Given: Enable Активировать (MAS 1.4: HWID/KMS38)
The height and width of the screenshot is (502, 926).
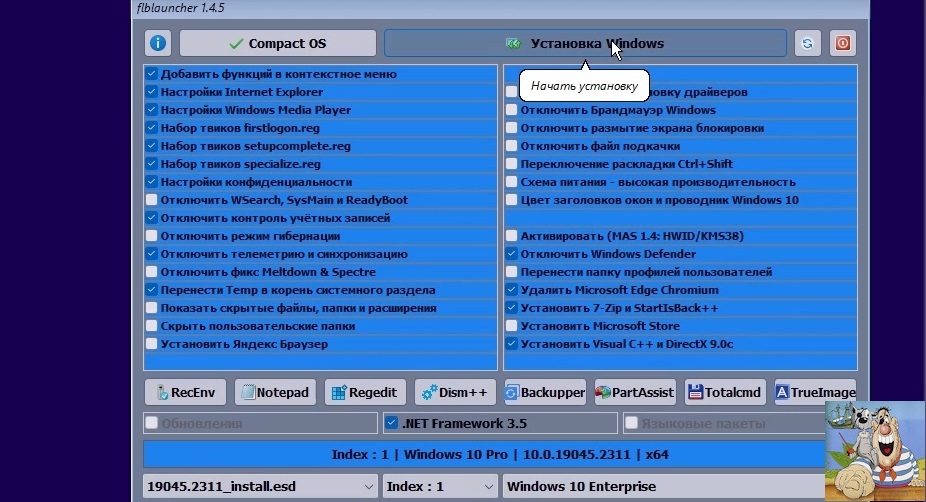Looking at the screenshot, I should pos(511,236).
